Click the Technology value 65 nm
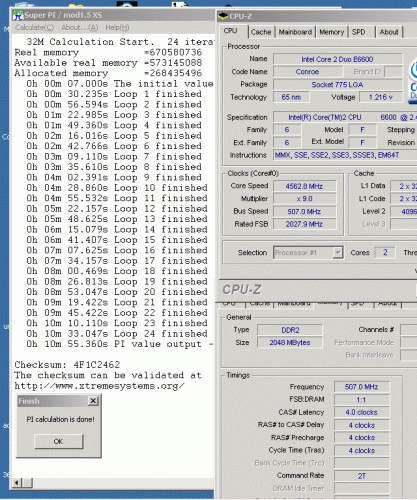417x500 pixels. [291, 97]
